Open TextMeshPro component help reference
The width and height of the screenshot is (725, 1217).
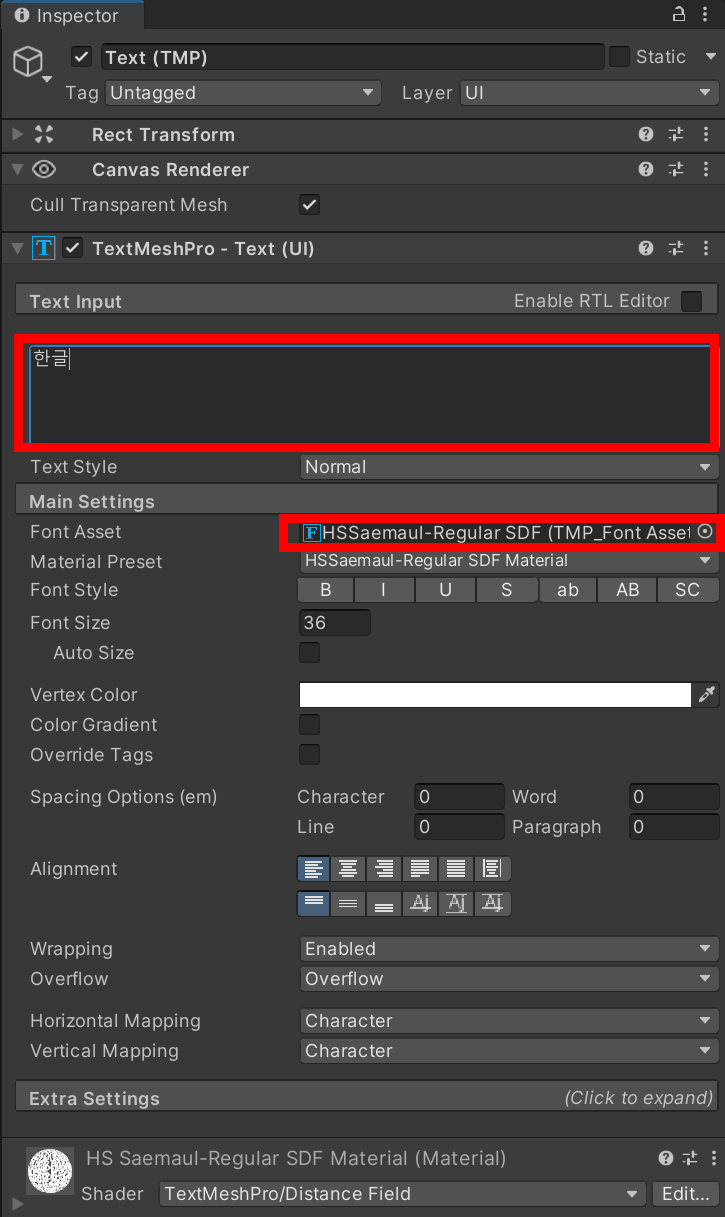tap(646, 248)
